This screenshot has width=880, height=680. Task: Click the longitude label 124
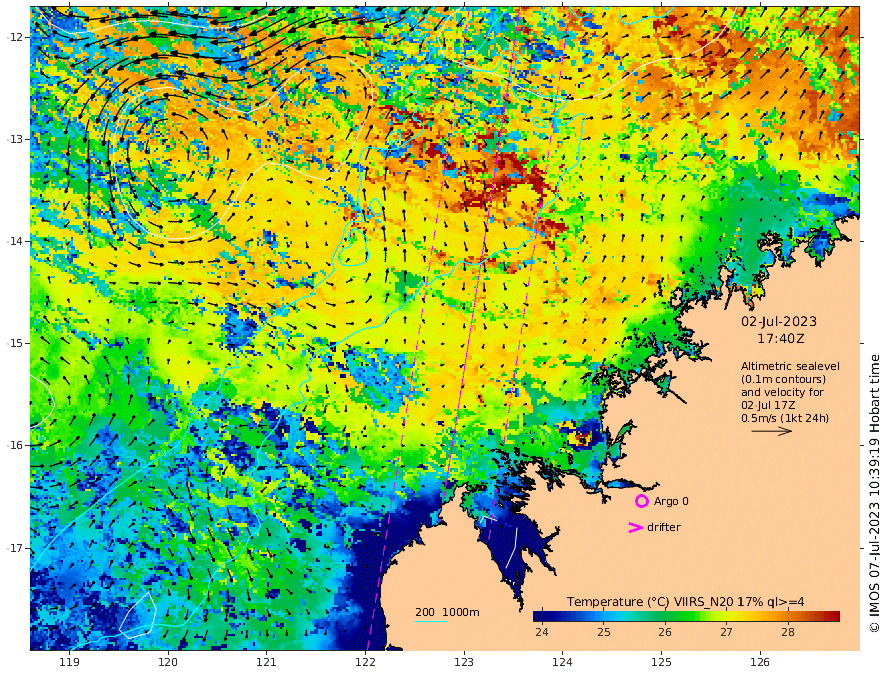563,663
